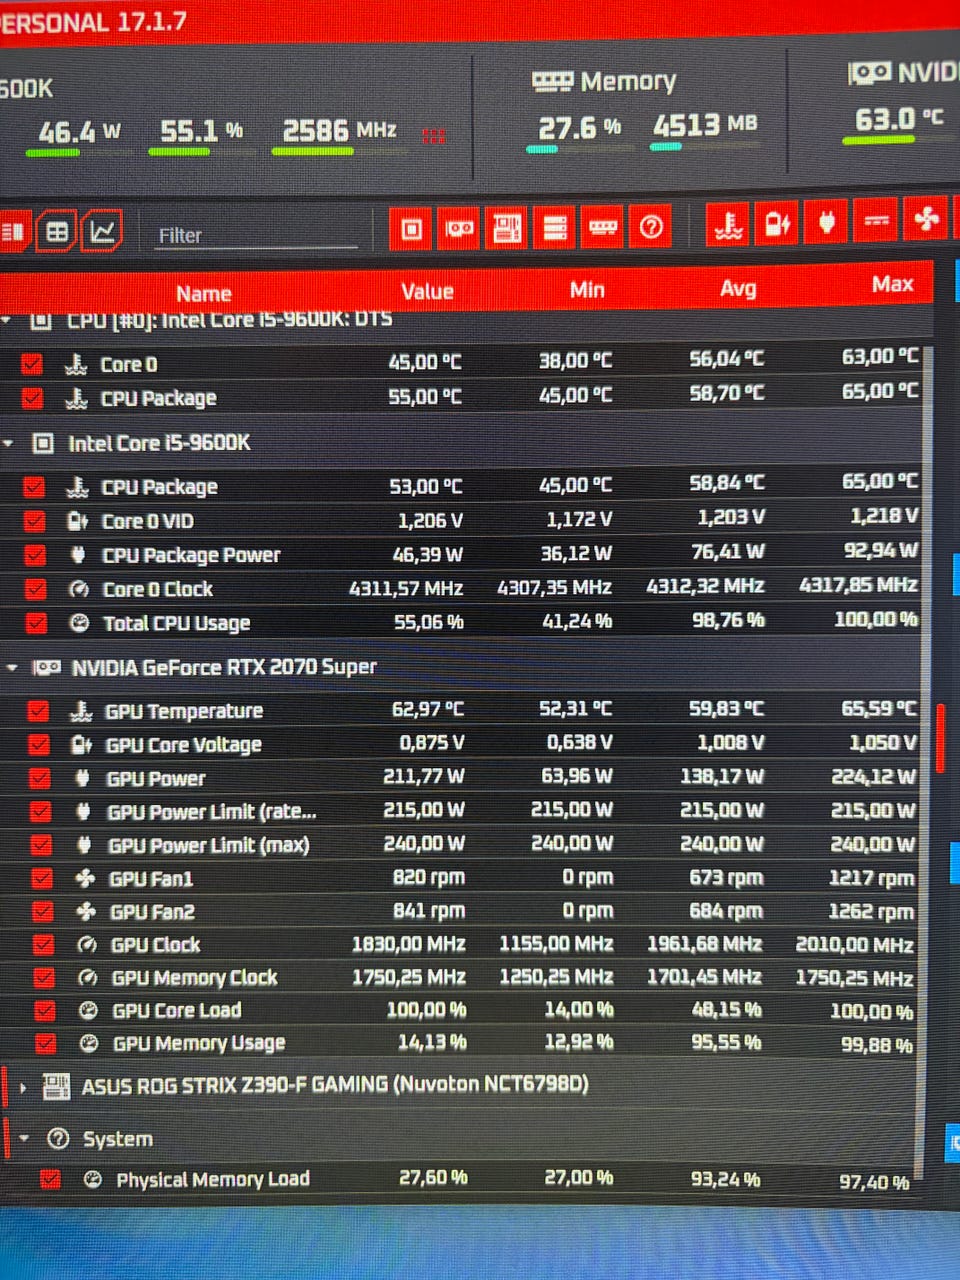Collapse the Intel Core i5-9600K group

(x=10, y=442)
